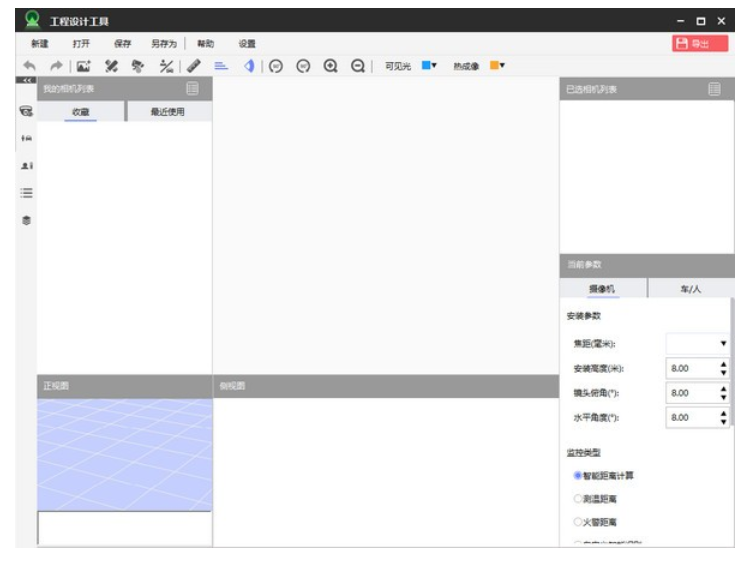This screenshot has height=566, width=739.
Task: Click the 正视图 grid preview thumbnail
Action: pyautogui.click(x=125, y=455)
